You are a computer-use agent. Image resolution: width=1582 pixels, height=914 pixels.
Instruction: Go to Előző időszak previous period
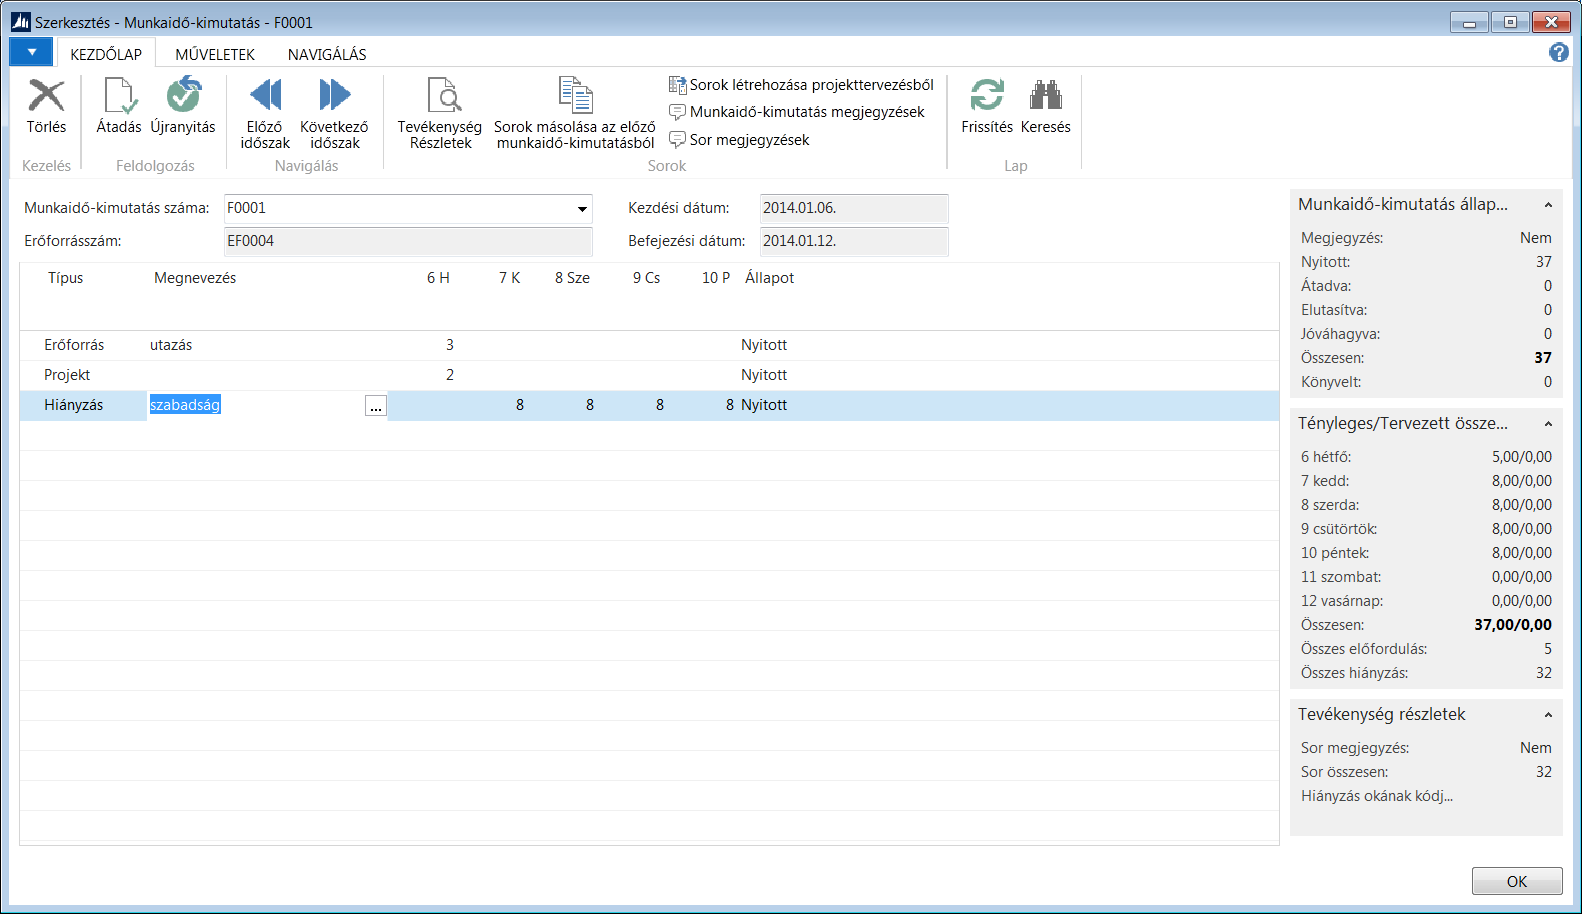tap(265, 96)
